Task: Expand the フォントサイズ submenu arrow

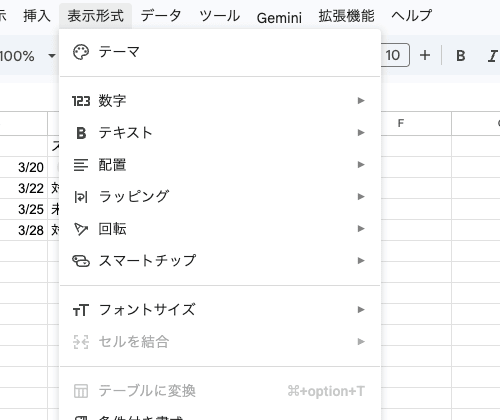Action: click(x=361, y=310)
